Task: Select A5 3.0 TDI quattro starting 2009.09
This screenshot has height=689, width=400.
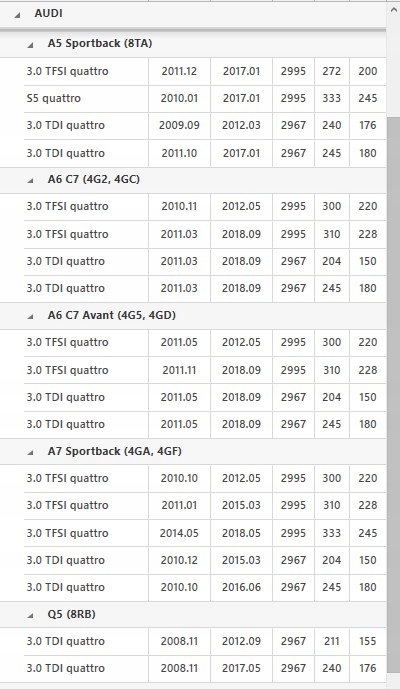Action: [x=205, y=126]
